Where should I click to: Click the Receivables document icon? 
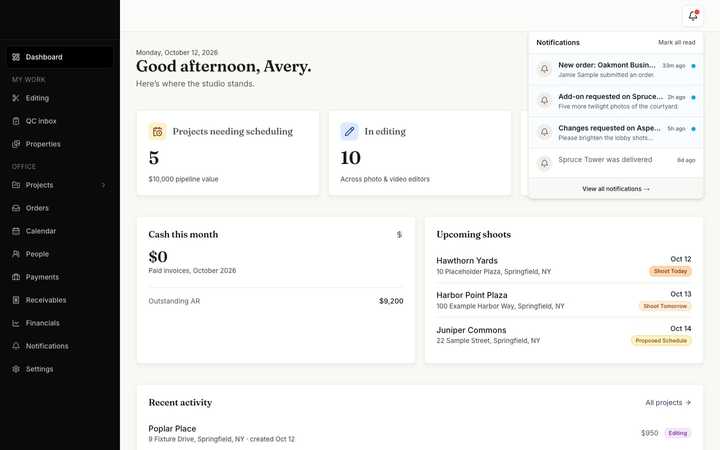16,300
